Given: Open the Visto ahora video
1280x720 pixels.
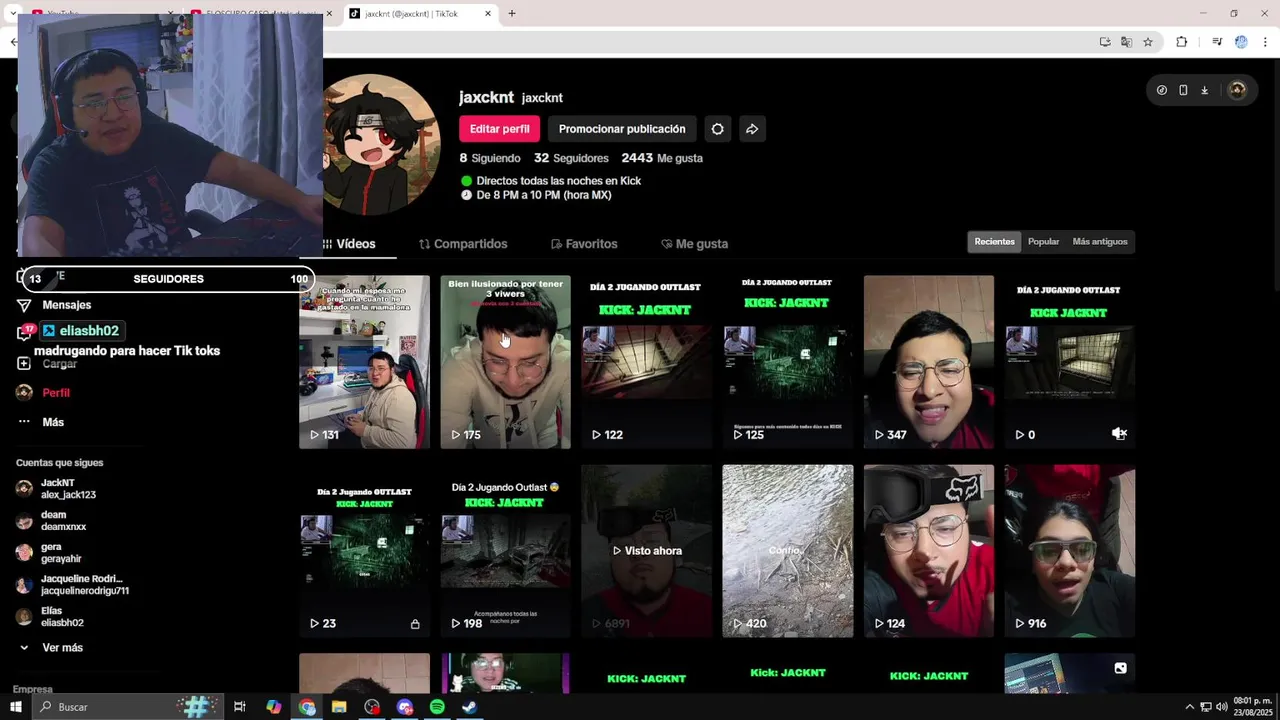Looking at the screenshot, I should pyautogui.click(x=646, y=551).
